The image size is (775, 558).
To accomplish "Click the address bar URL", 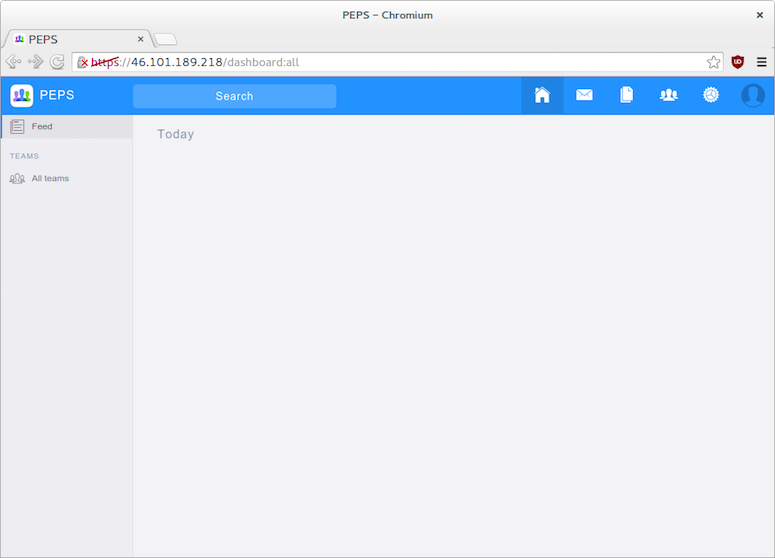I will 195,62.
